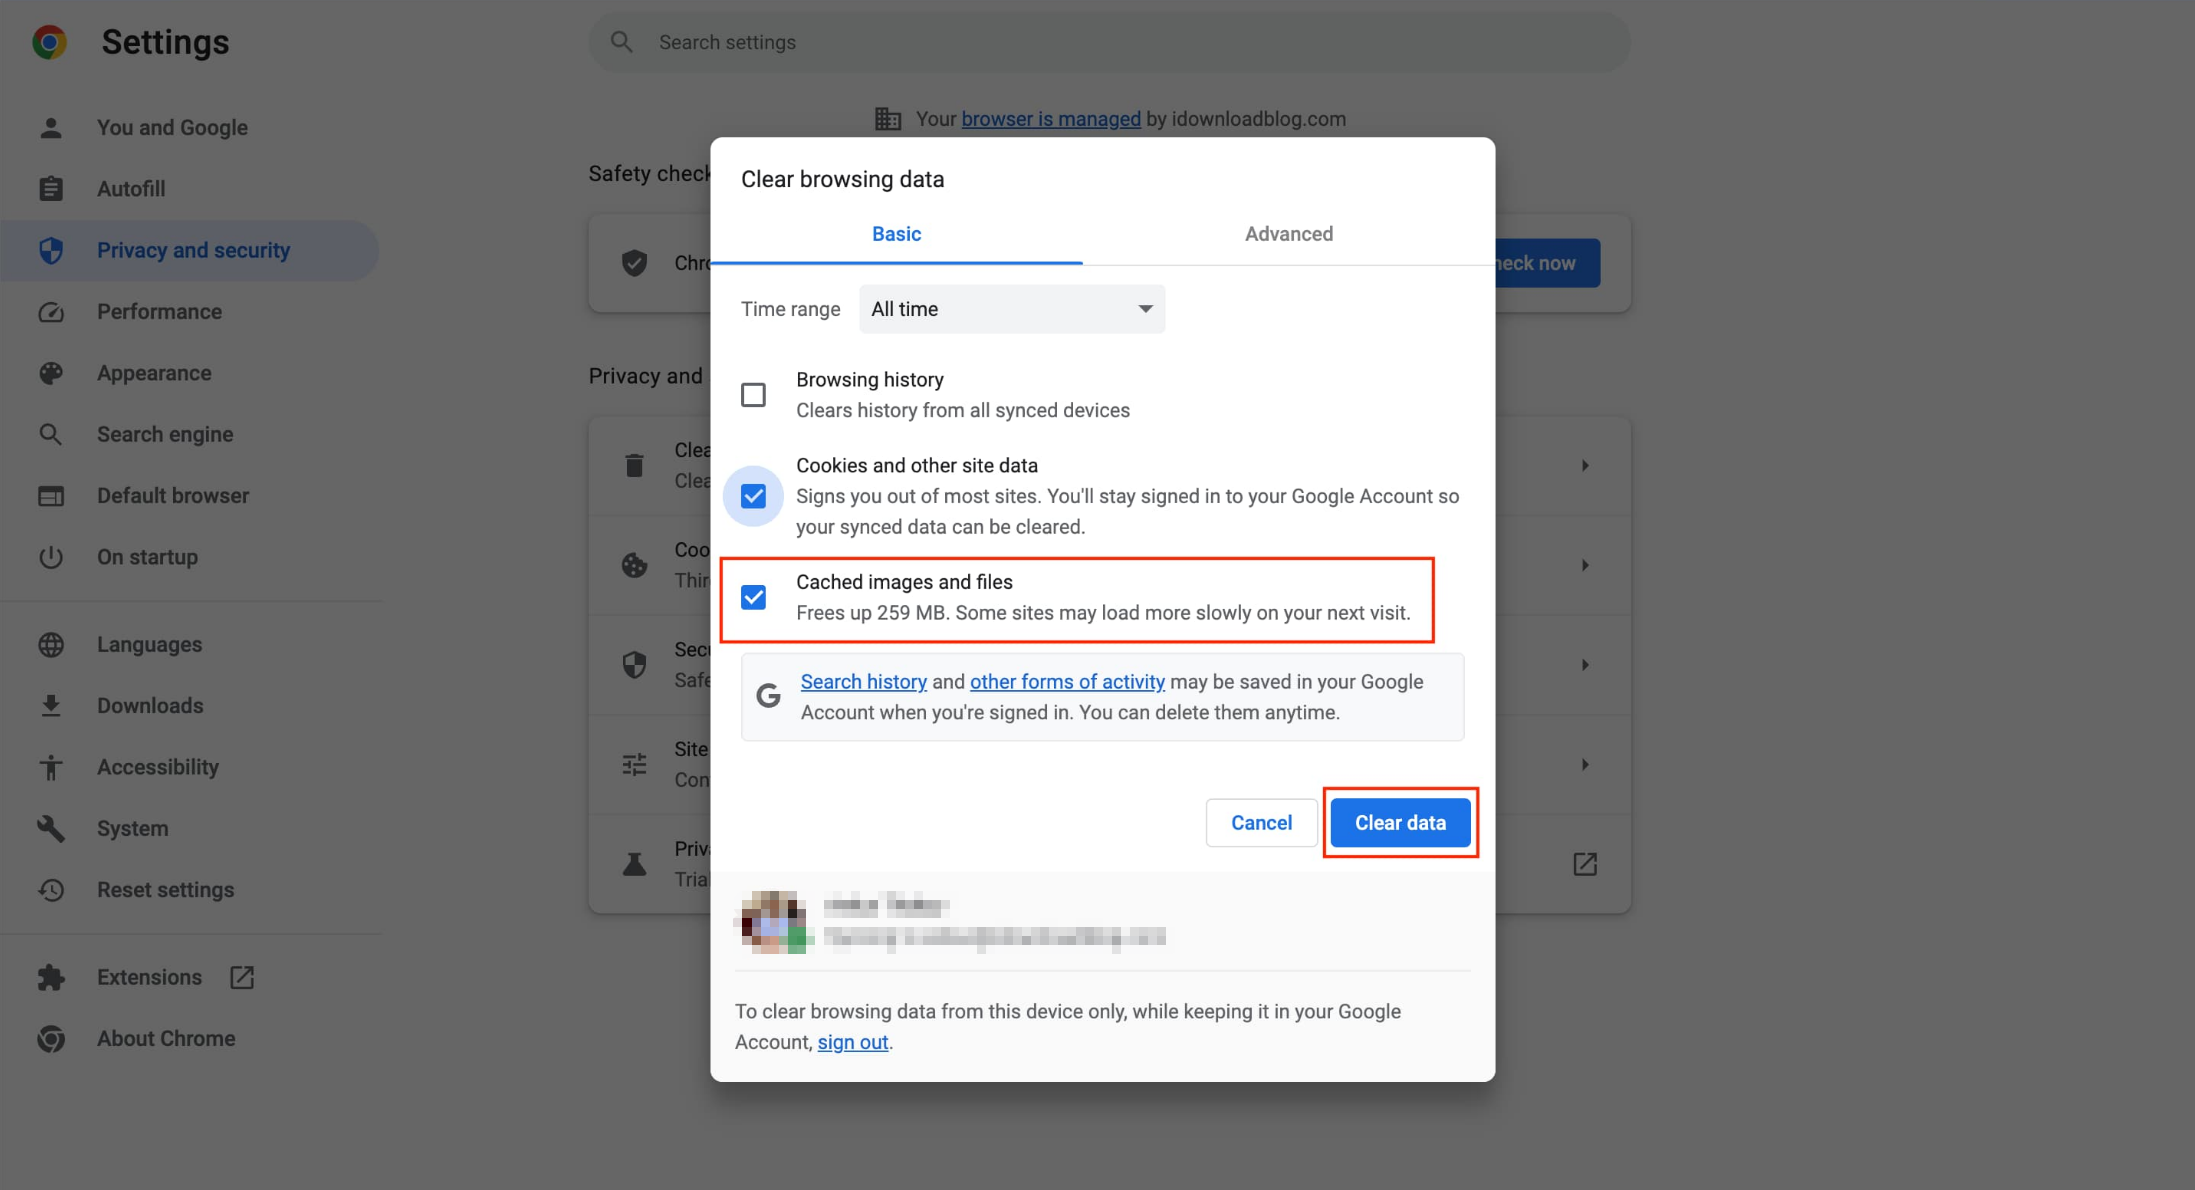Select the Basic tab

pos(896,233)
